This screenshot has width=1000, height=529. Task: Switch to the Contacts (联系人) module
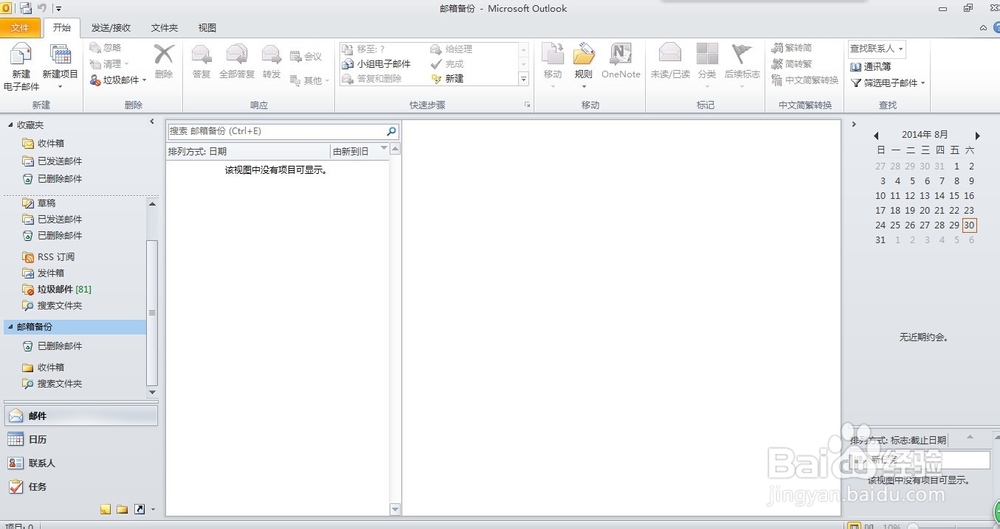pos(81,463)
